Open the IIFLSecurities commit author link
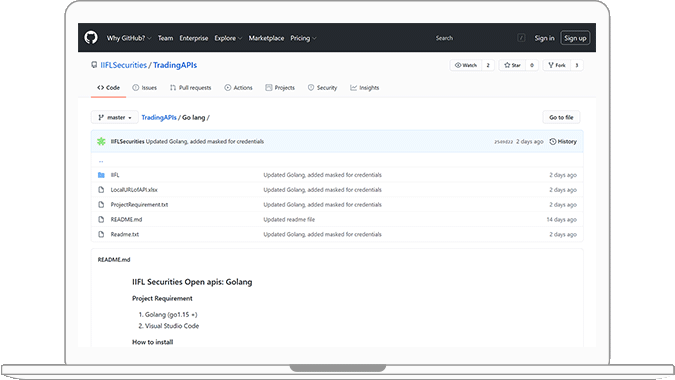675x380 pixels. pos(127,141)
